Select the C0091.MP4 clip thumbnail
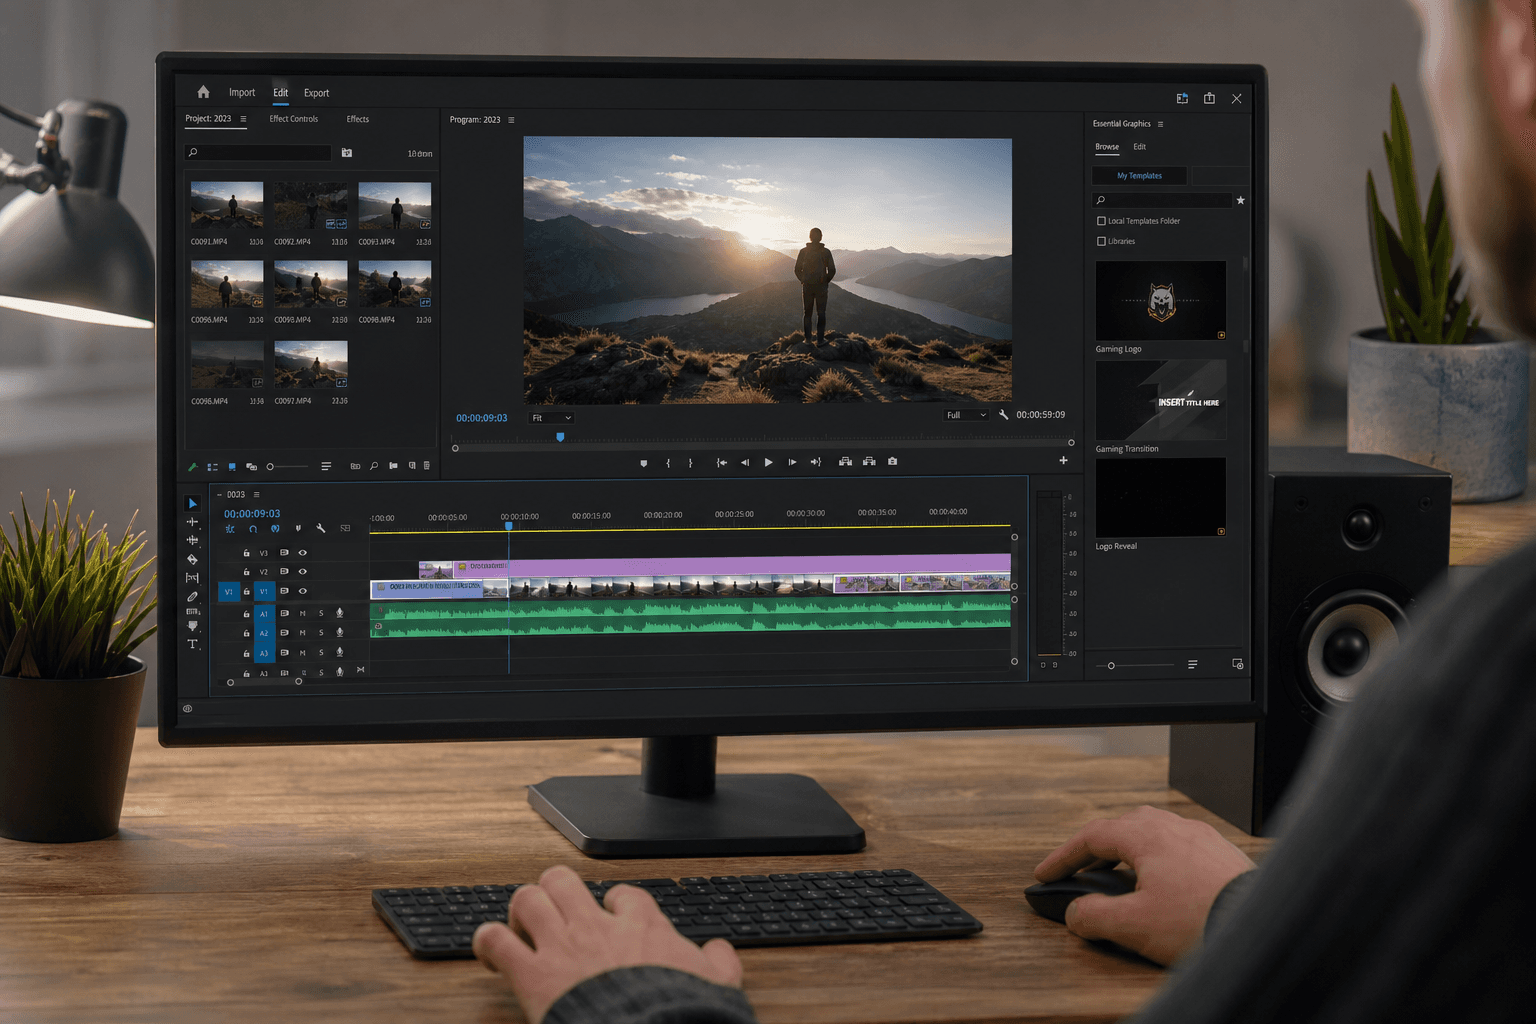 click(227, 206)
